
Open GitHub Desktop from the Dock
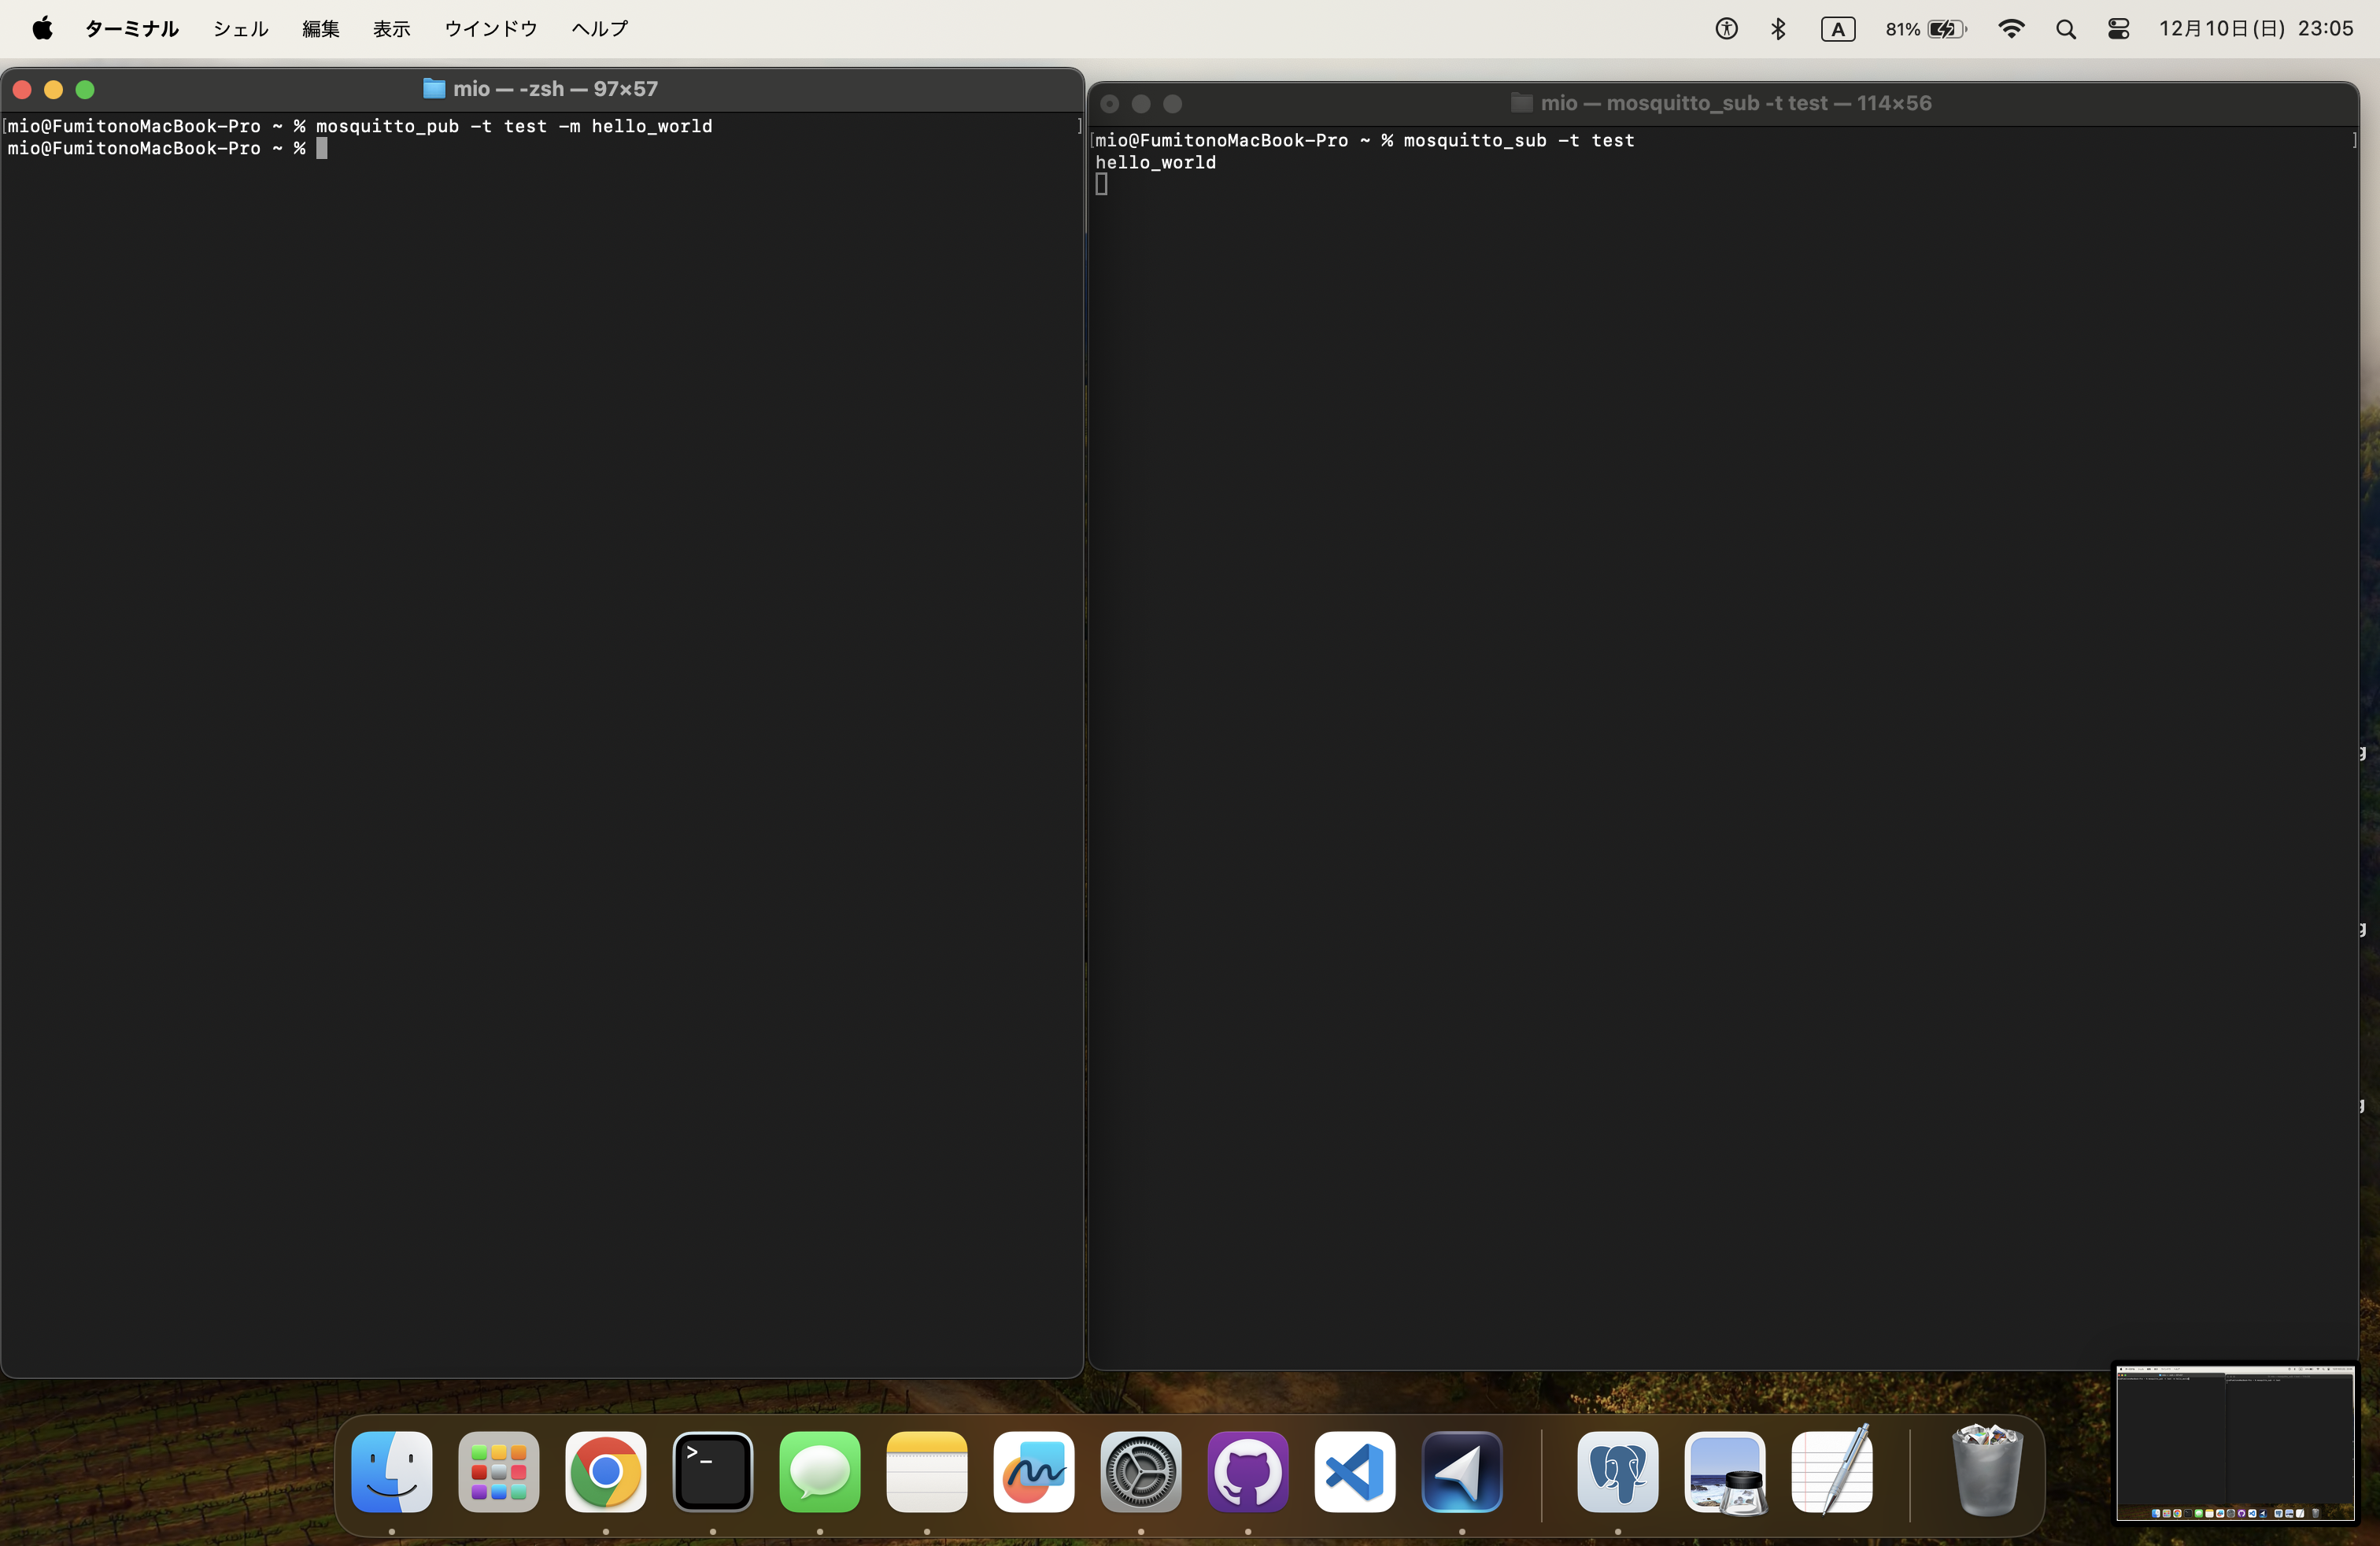[x=1247, y=1471]
